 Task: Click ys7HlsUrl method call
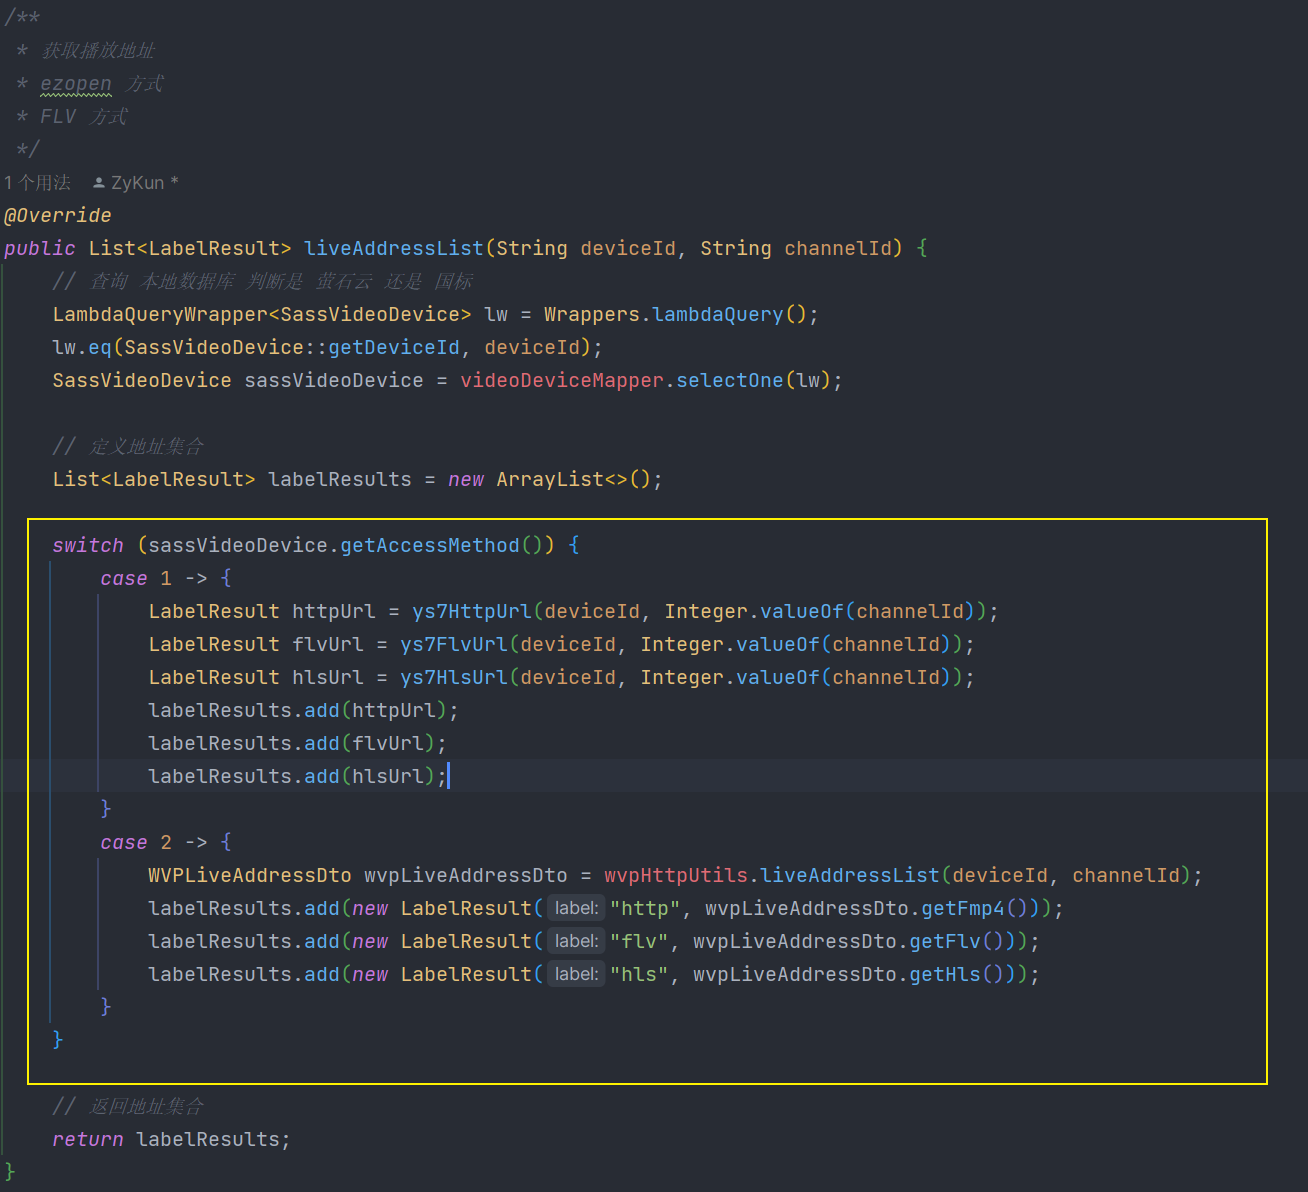tap(454, 677)
